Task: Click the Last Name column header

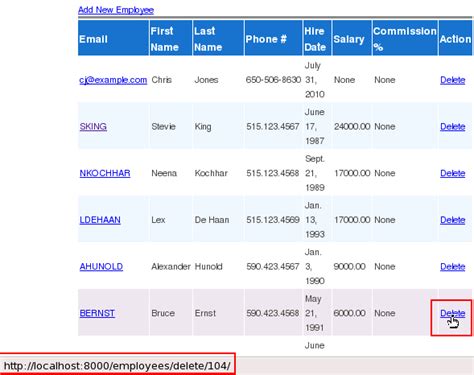Action: pos(218,38)
